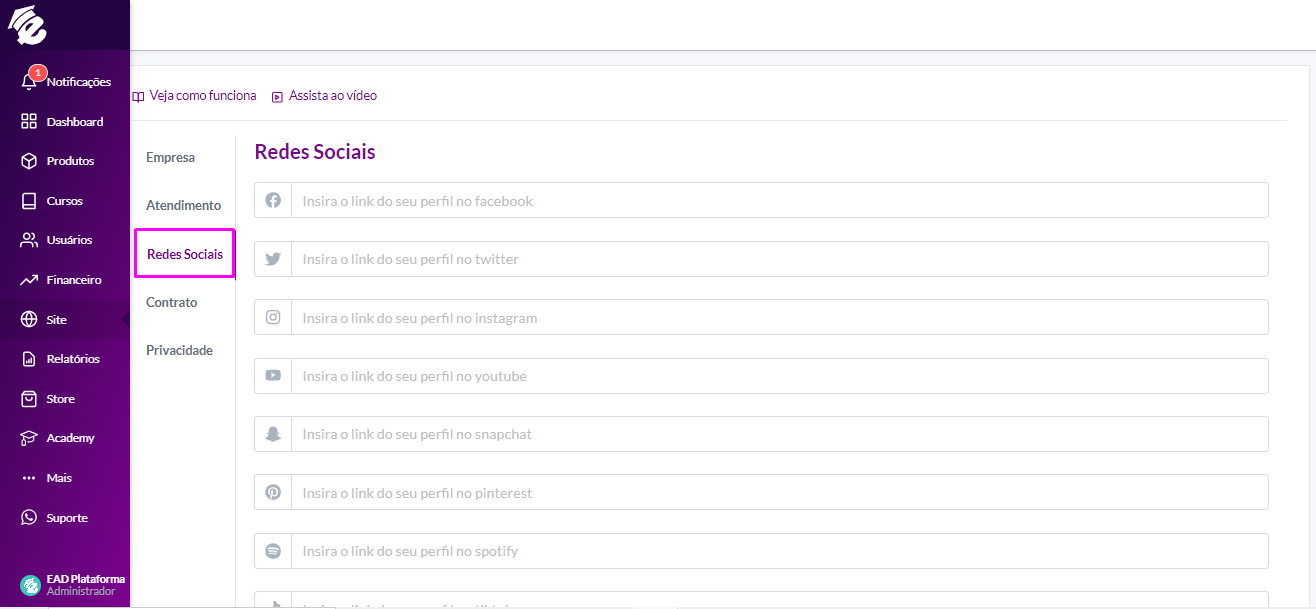Open Store in sidebar
1316x609 pixels.
(65, 399)
